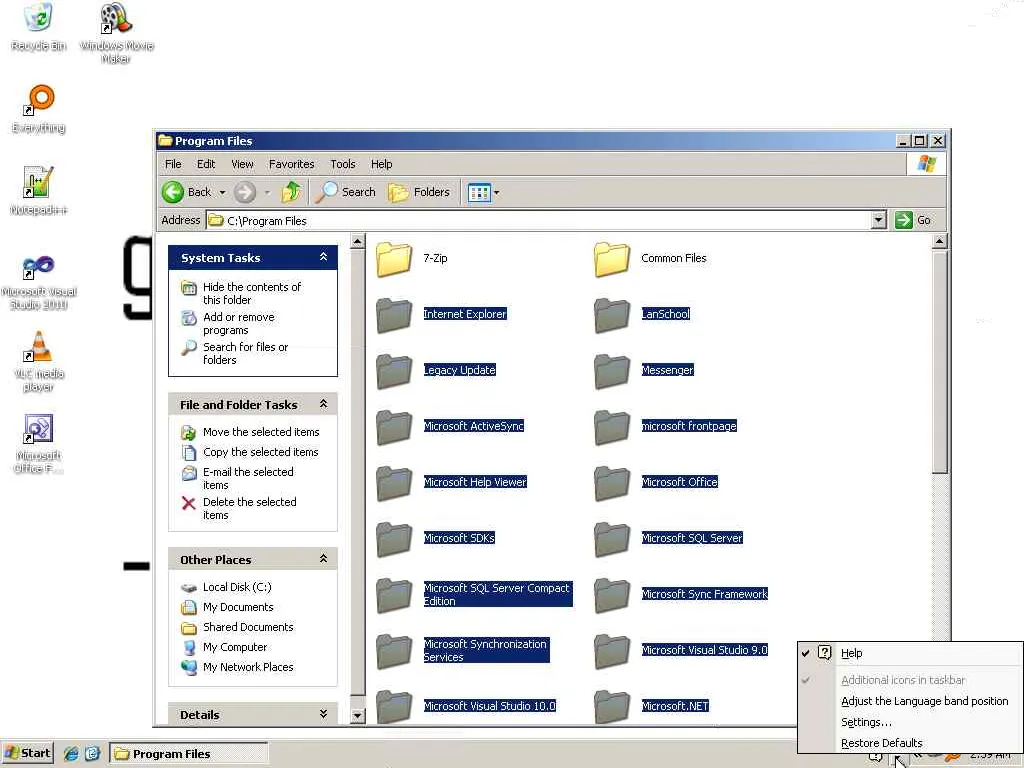This screenshot has width=1024, height=768.
Task: Open the Views dropdown arrow
Action: pyautogui.click(x=496, y=193)
